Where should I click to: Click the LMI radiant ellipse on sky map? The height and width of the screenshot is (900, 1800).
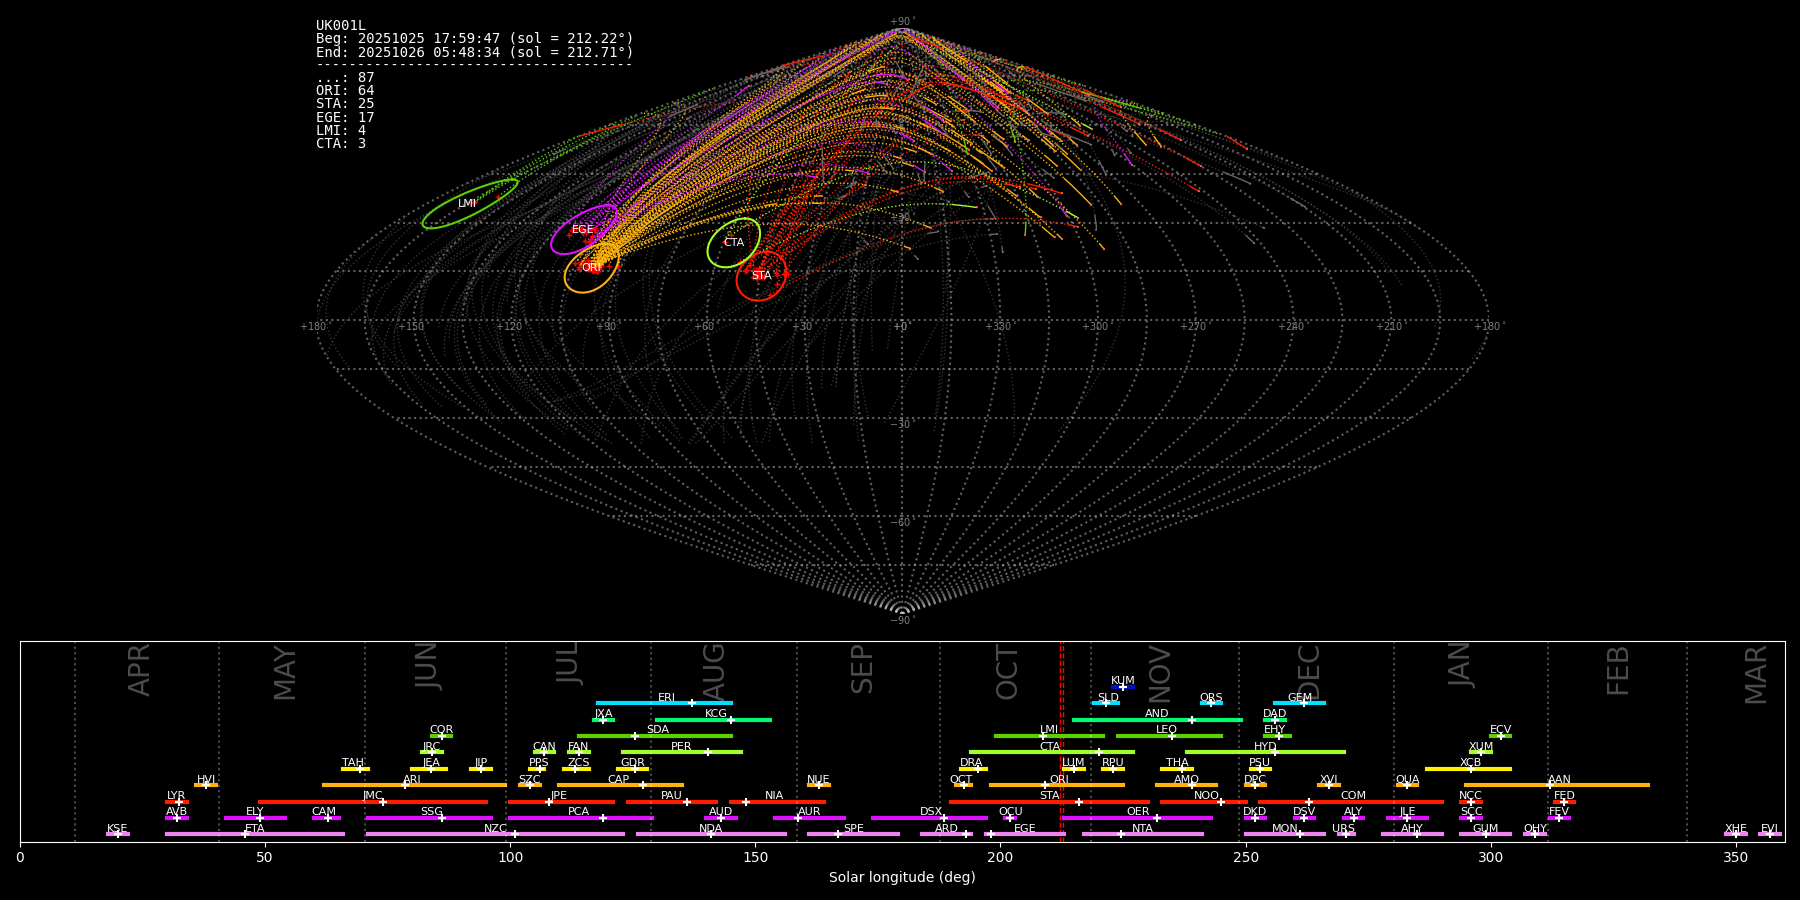point(469,204)
